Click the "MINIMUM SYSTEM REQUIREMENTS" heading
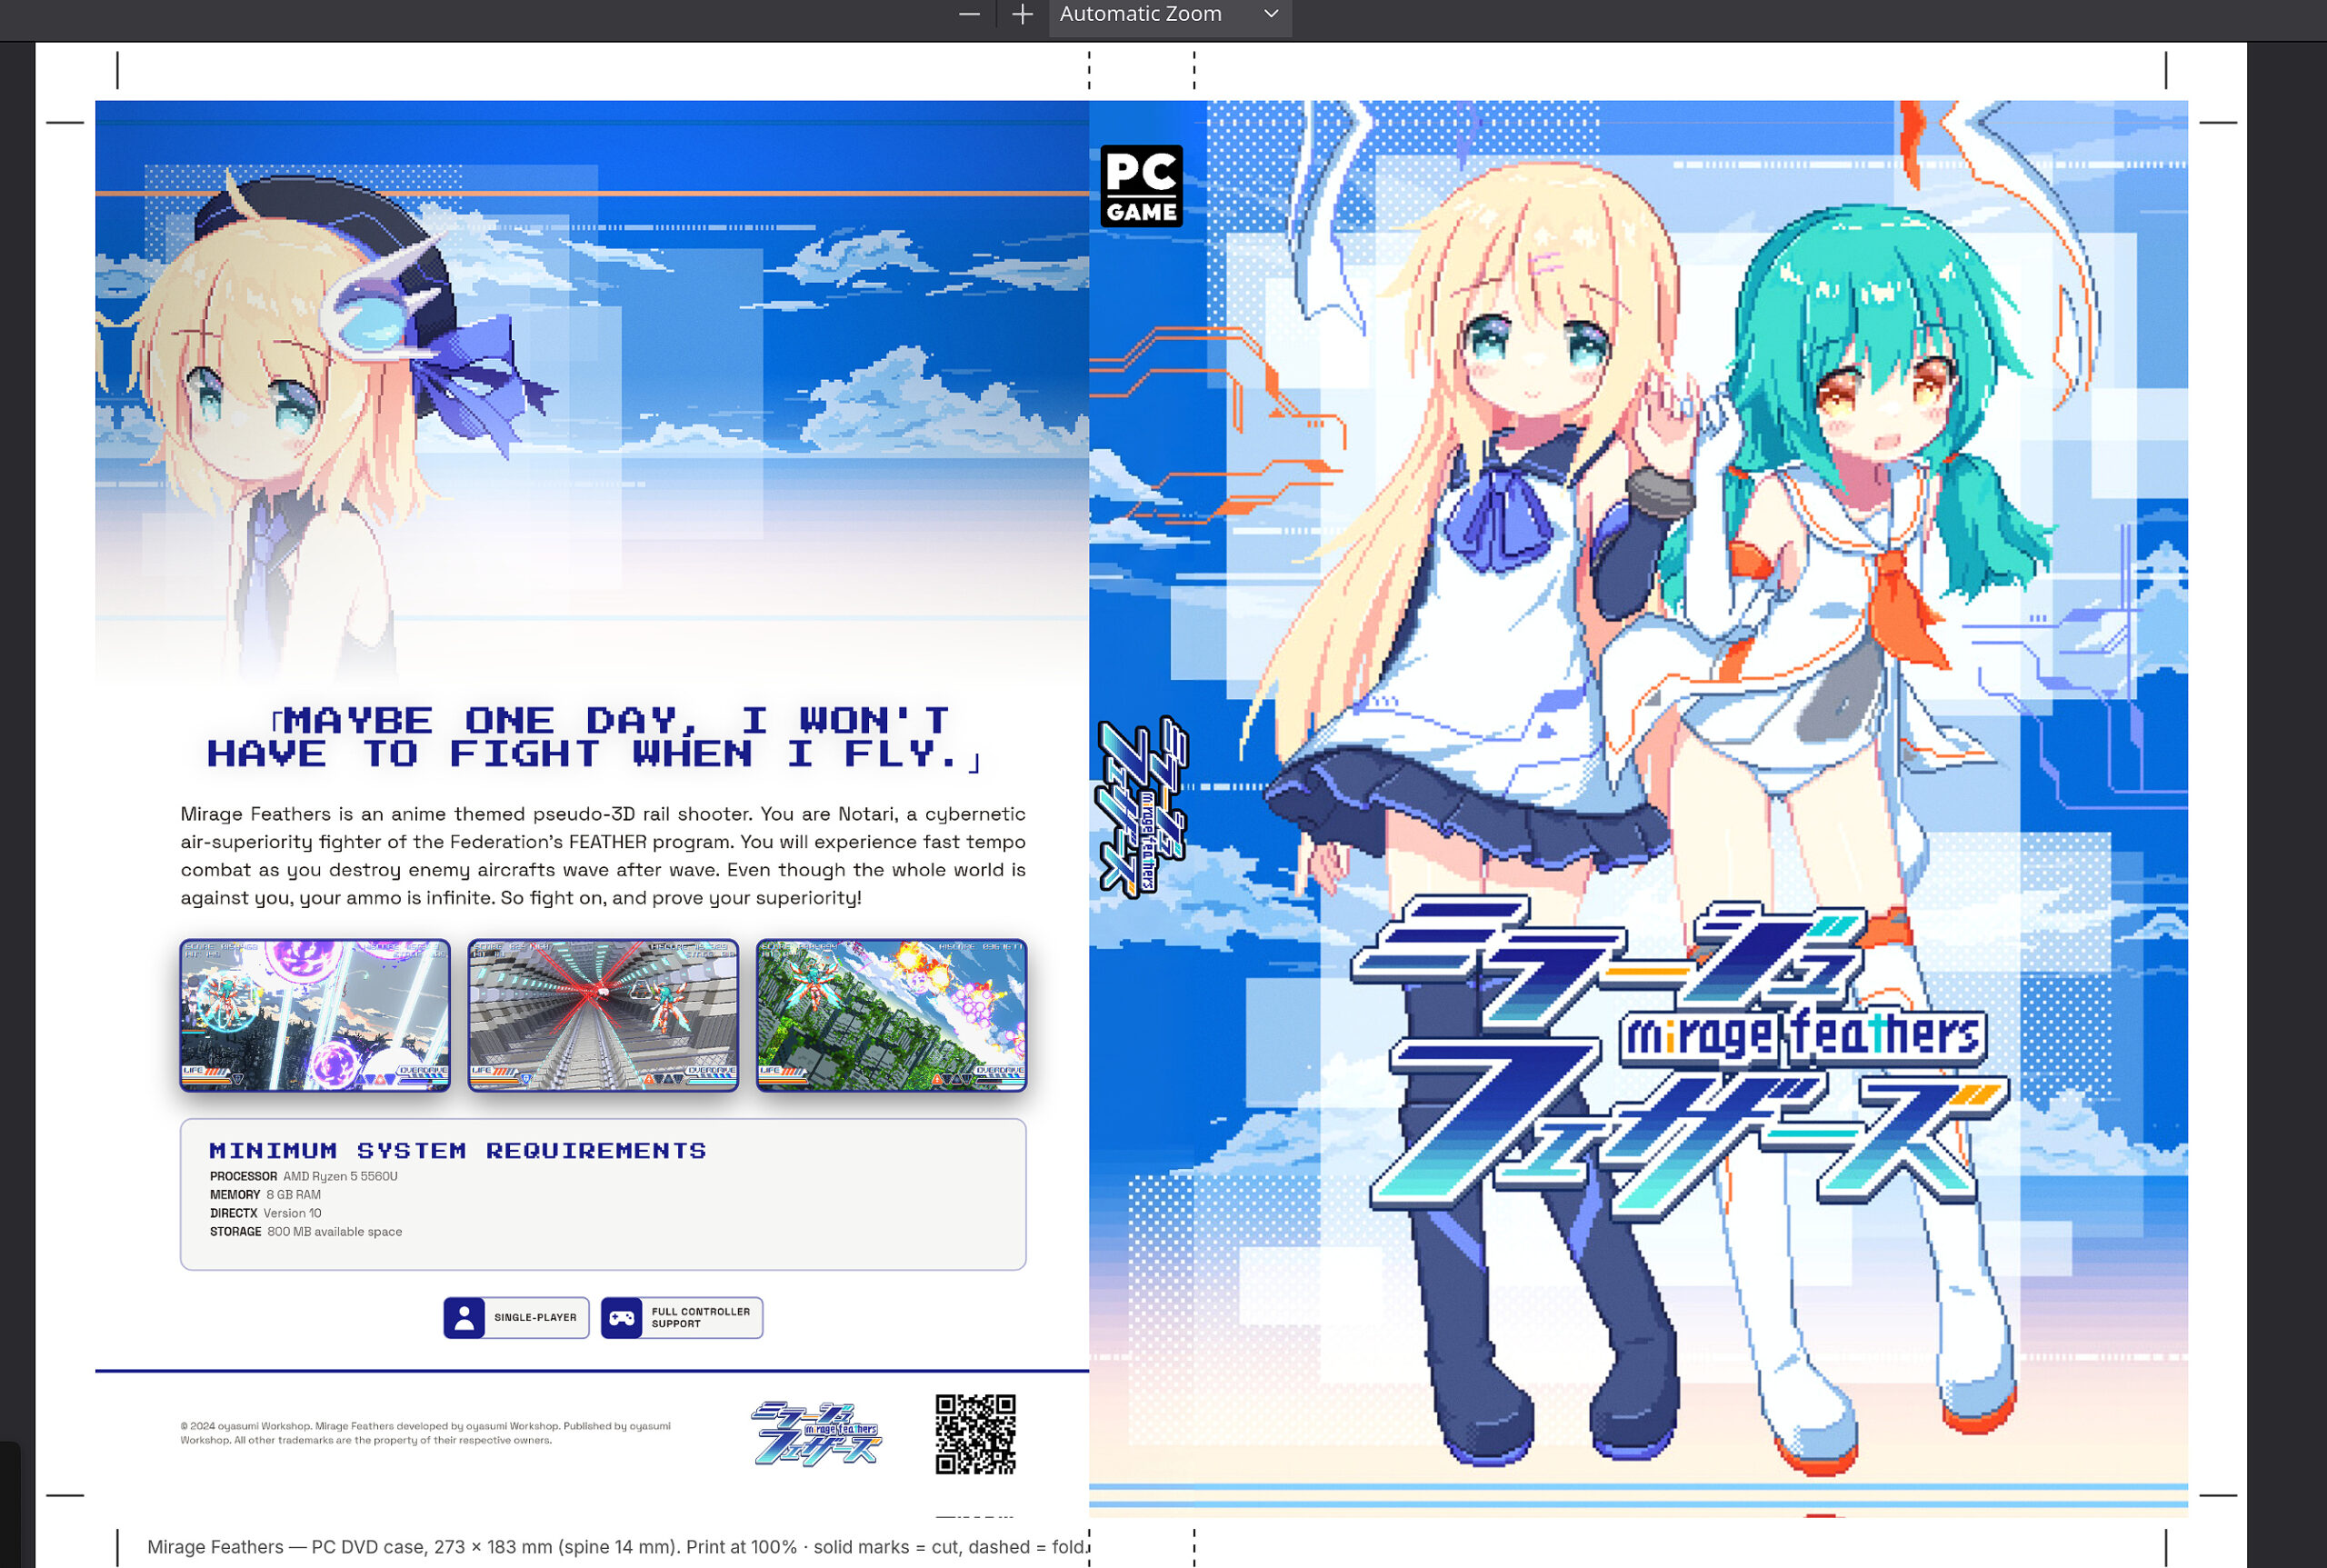The width and height of the screenshot is (2327, 1568). tap(458, 1151)
